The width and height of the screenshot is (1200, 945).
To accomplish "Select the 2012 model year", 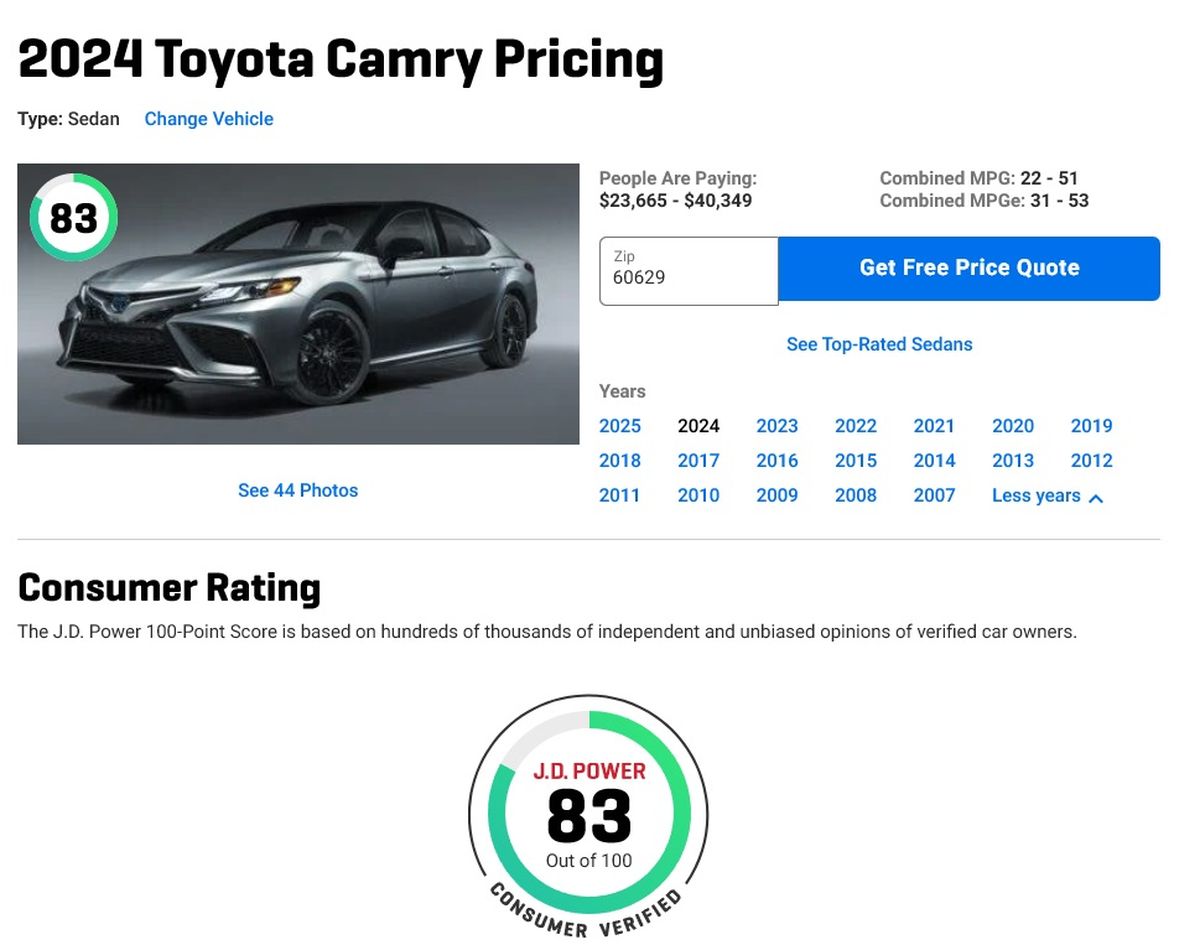I will pos(1091,461).
